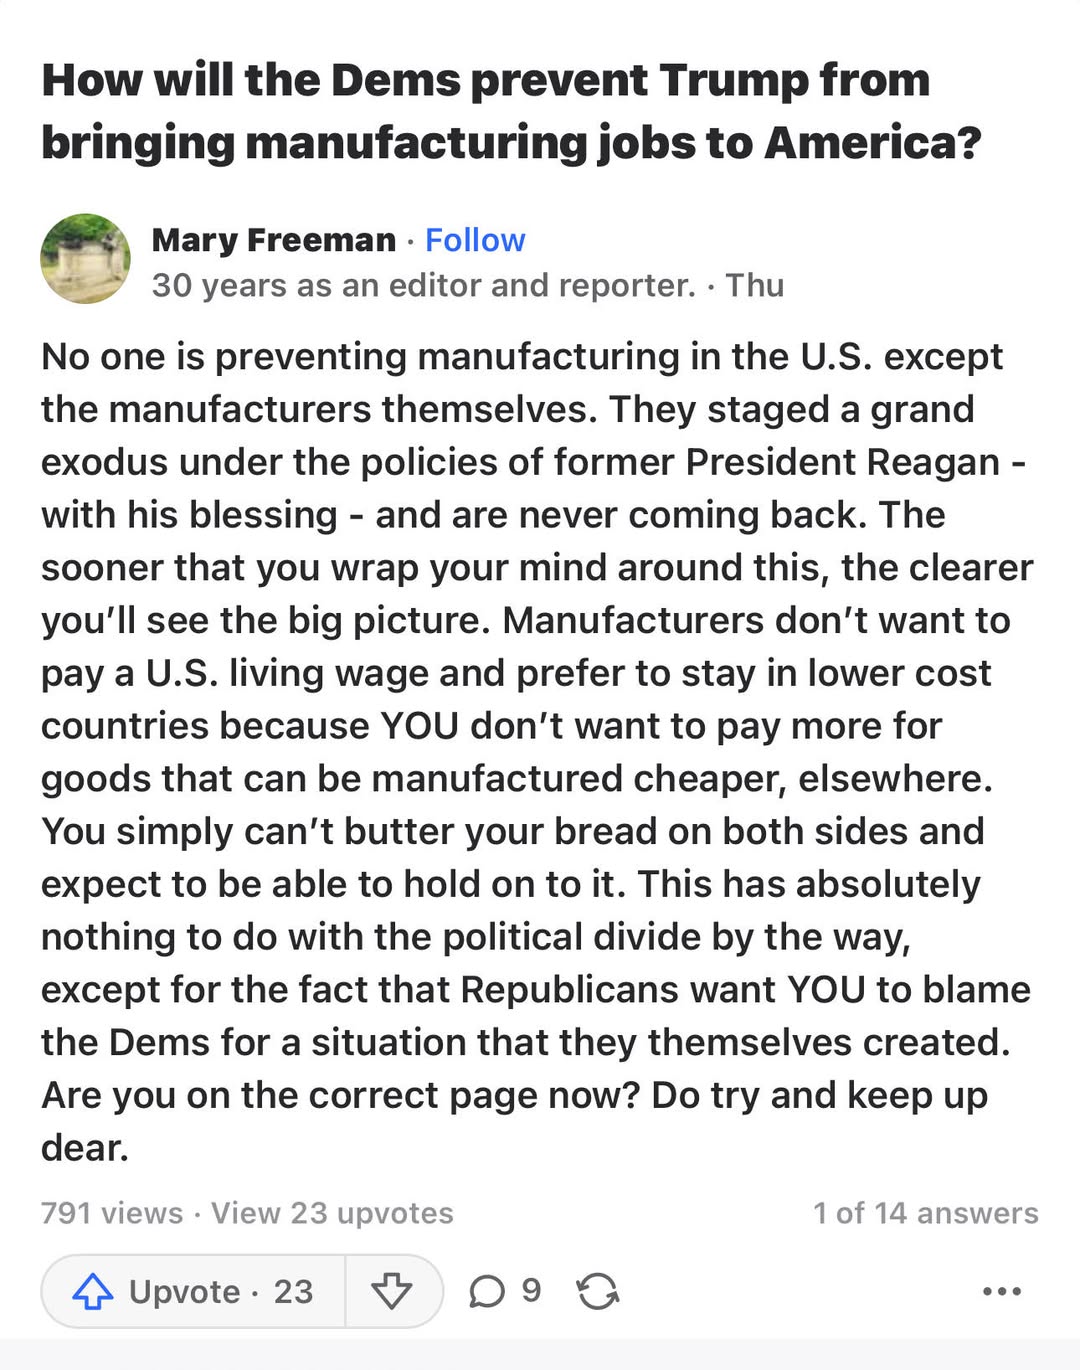Open Mary Freeman's profile name link
This screenshot has height=1370, width=1080.
pos(274,240)
